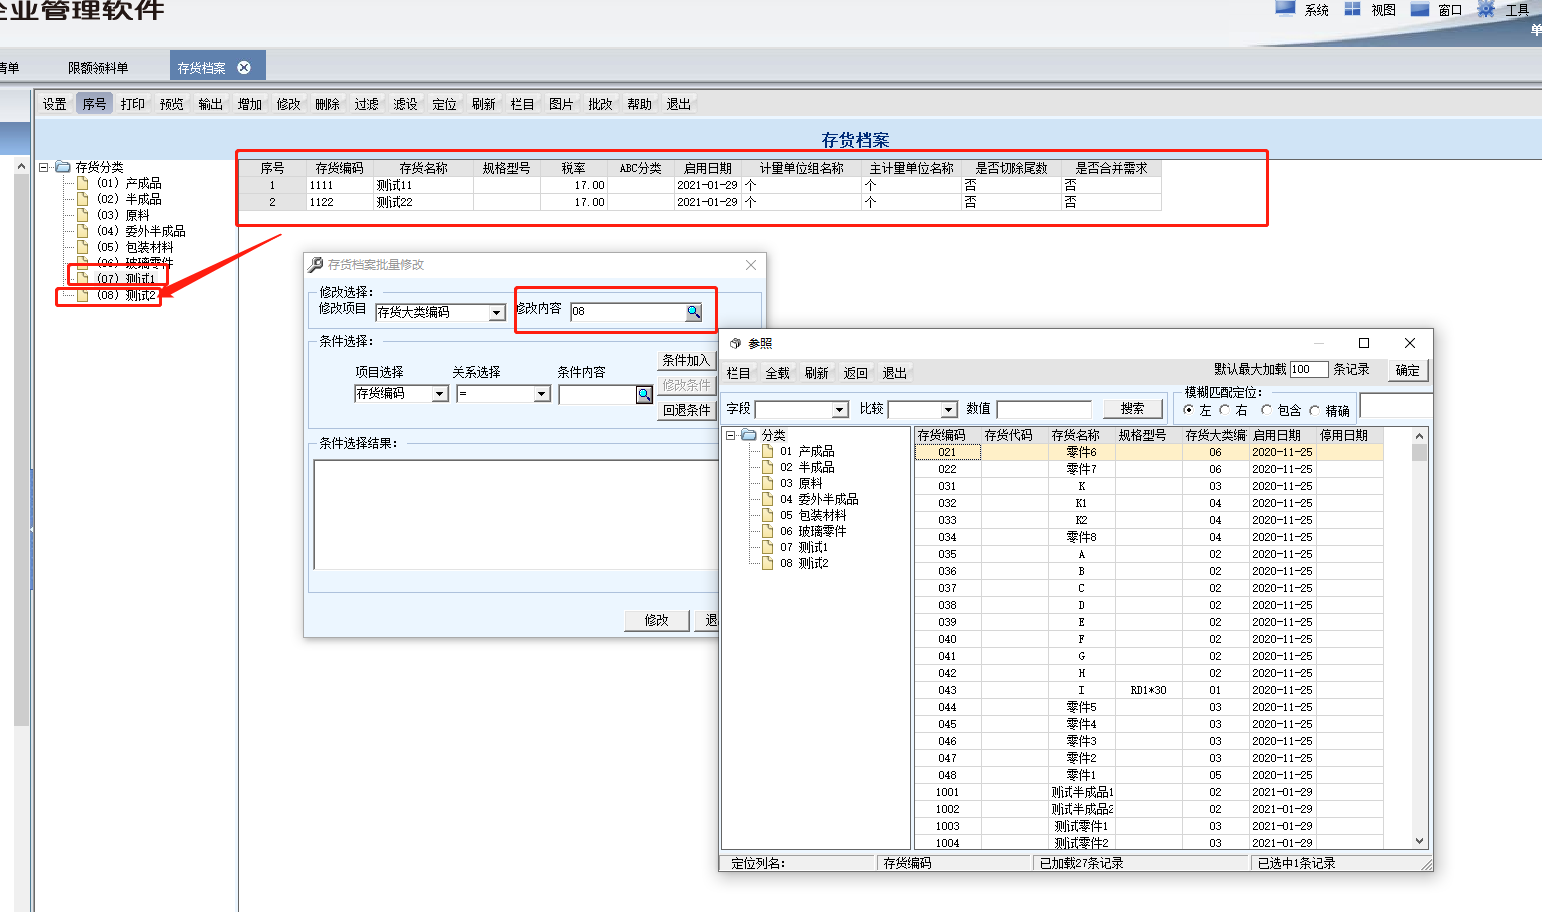Click the 税率 column header in 存货档案 table

click(573, 168)
